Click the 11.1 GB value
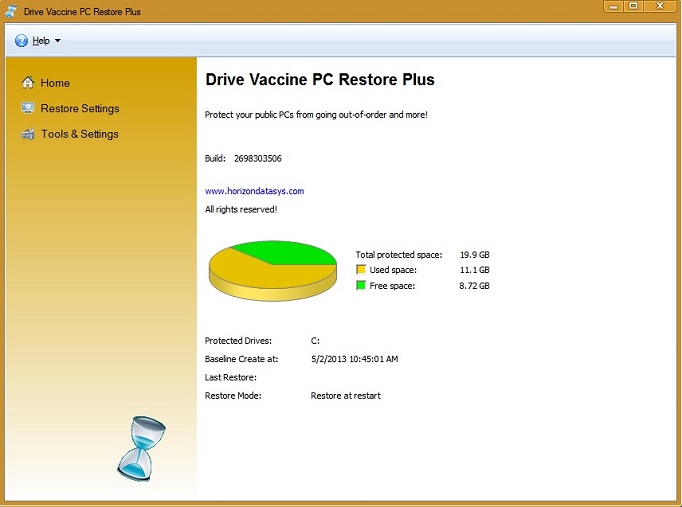 475,270
